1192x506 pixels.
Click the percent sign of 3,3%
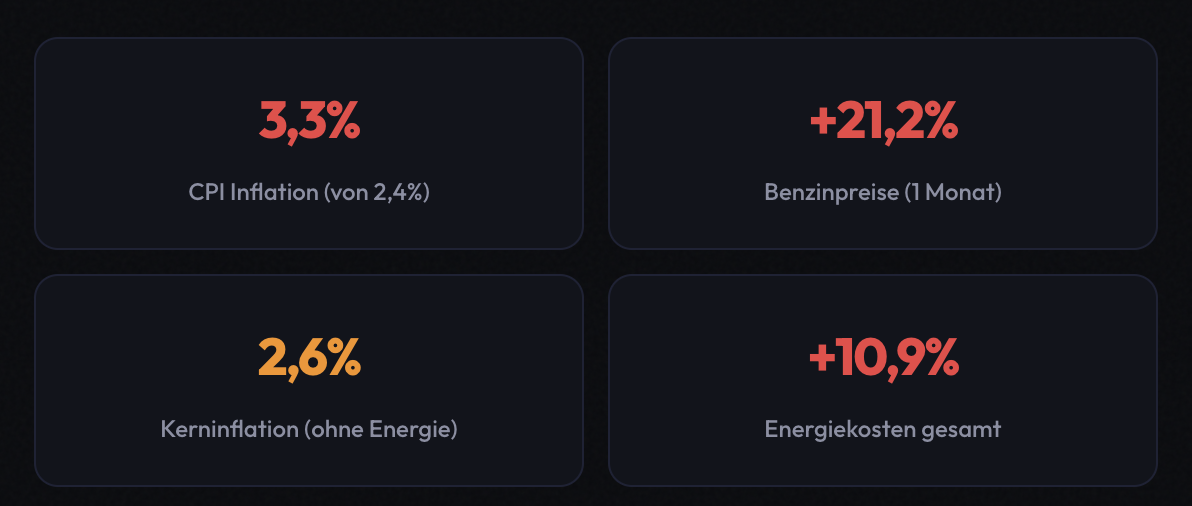340,122
